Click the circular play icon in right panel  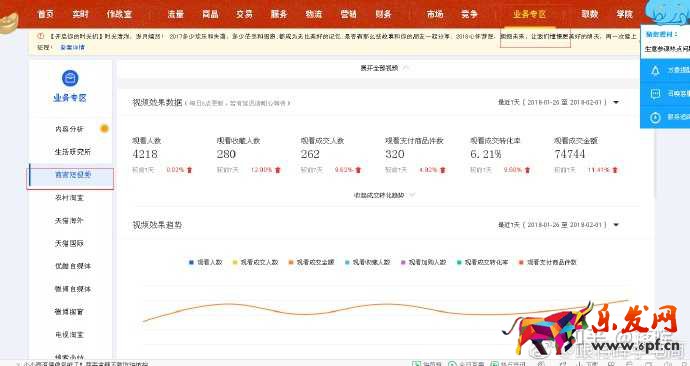[x=655, y=117]
